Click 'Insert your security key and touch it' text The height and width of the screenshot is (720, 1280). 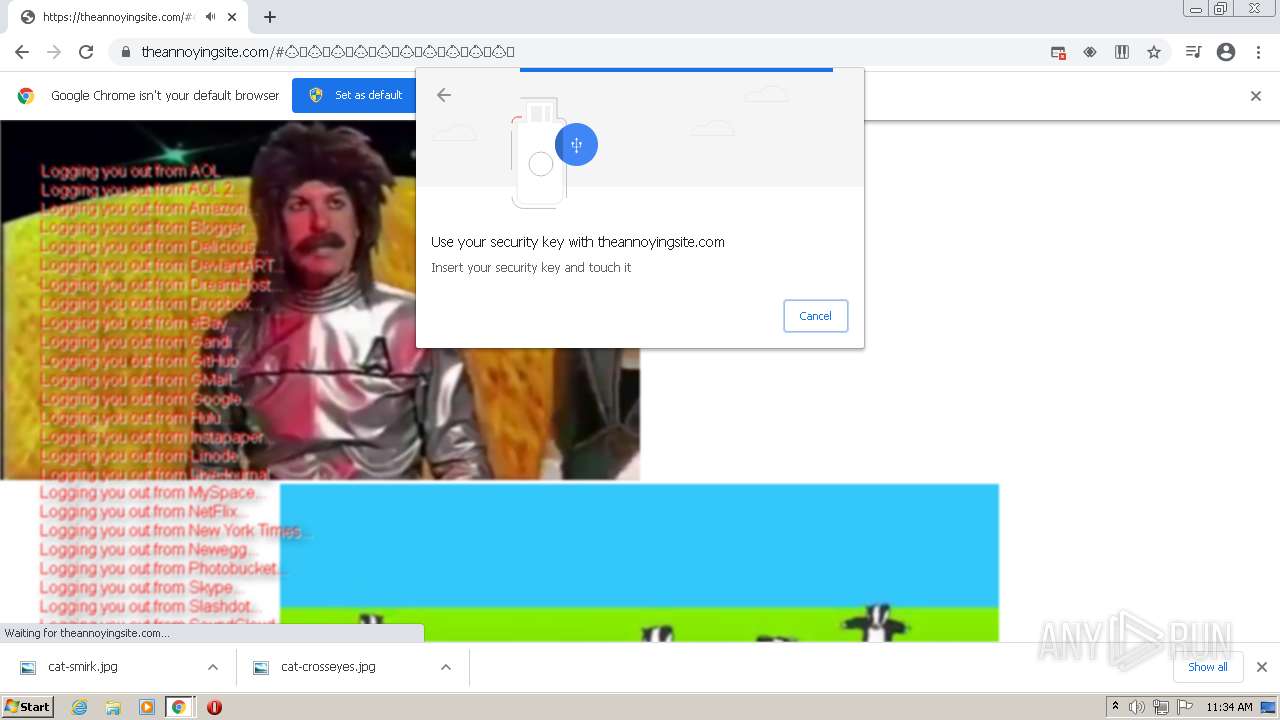tap(531, 268)
